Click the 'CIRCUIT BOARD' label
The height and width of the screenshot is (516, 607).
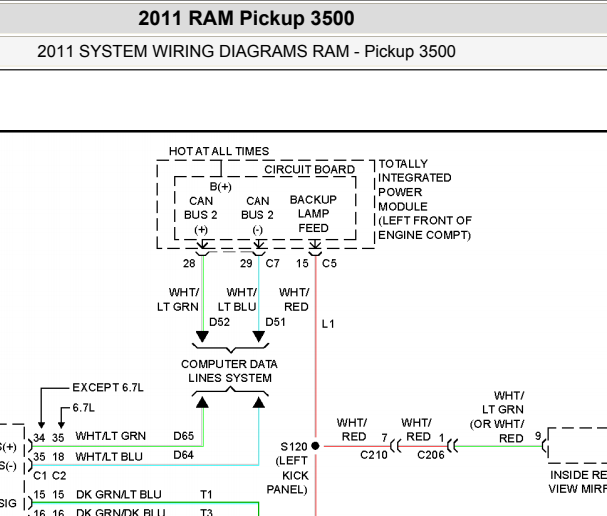coord(309,170)
